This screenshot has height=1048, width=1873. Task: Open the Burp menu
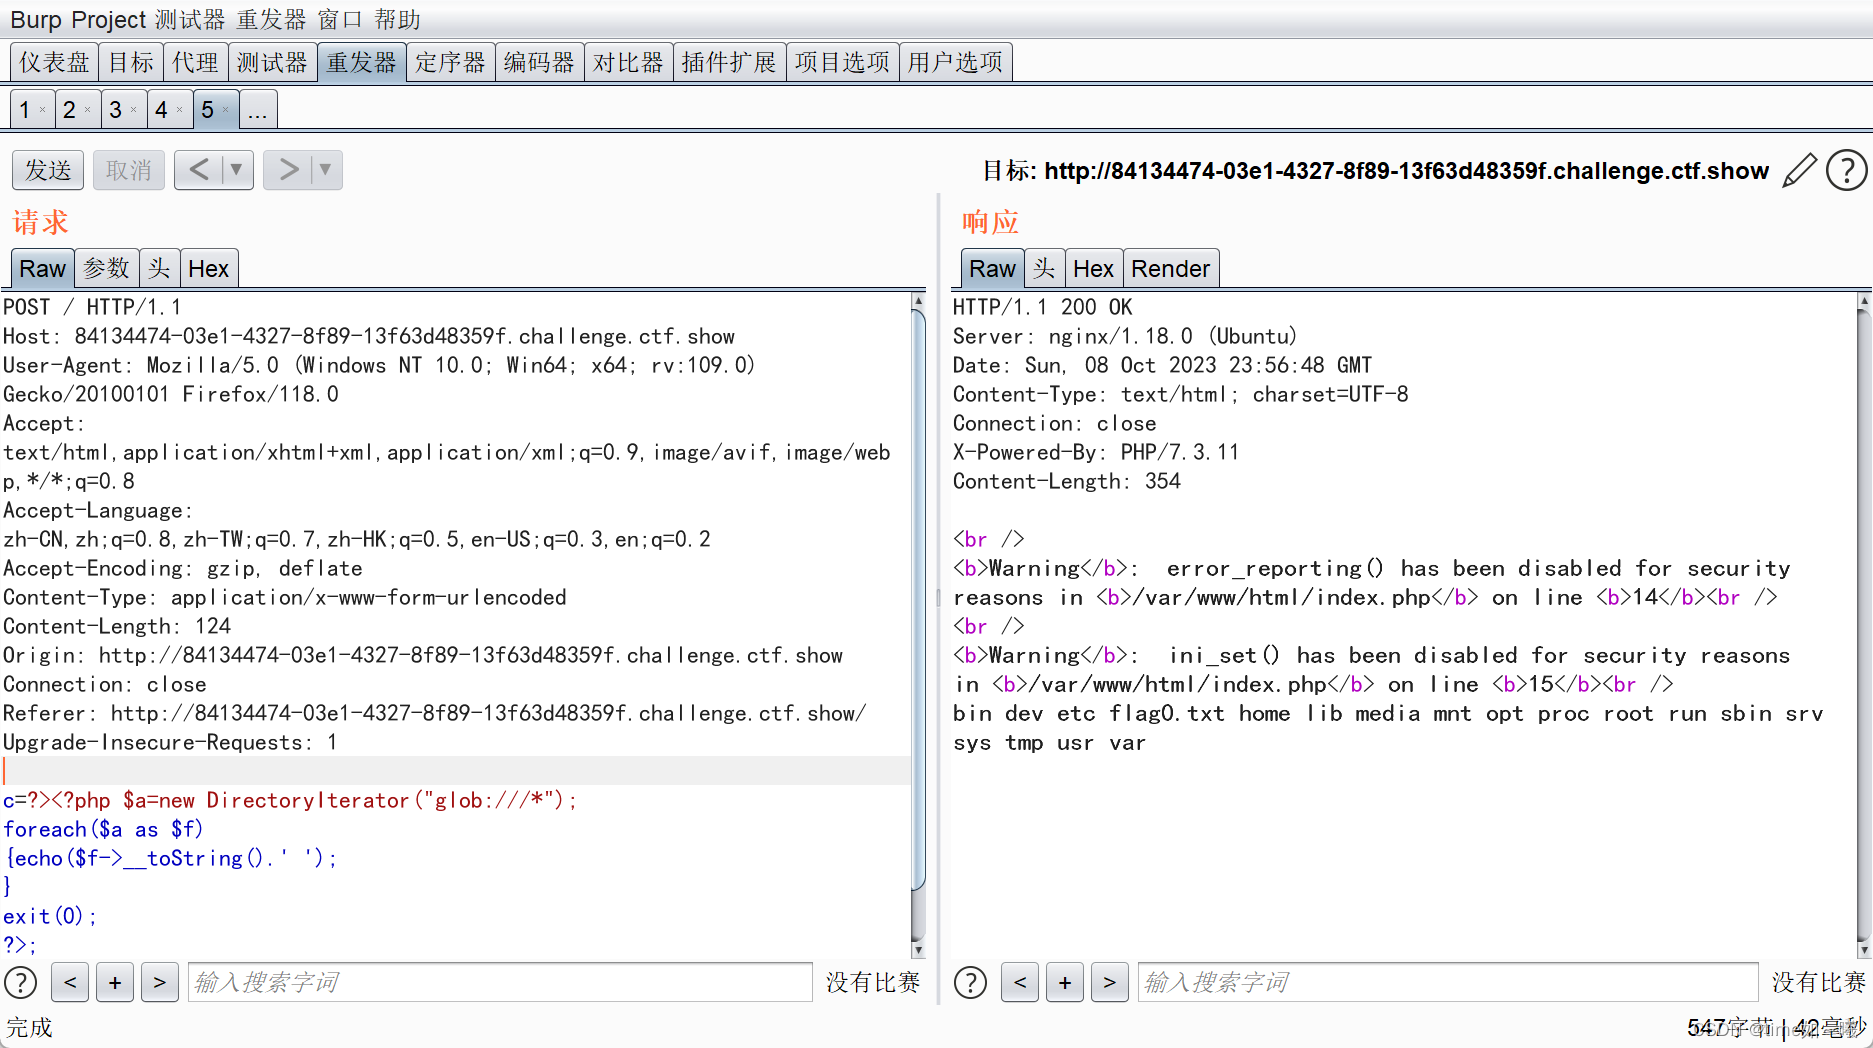[x=36, y=19]
